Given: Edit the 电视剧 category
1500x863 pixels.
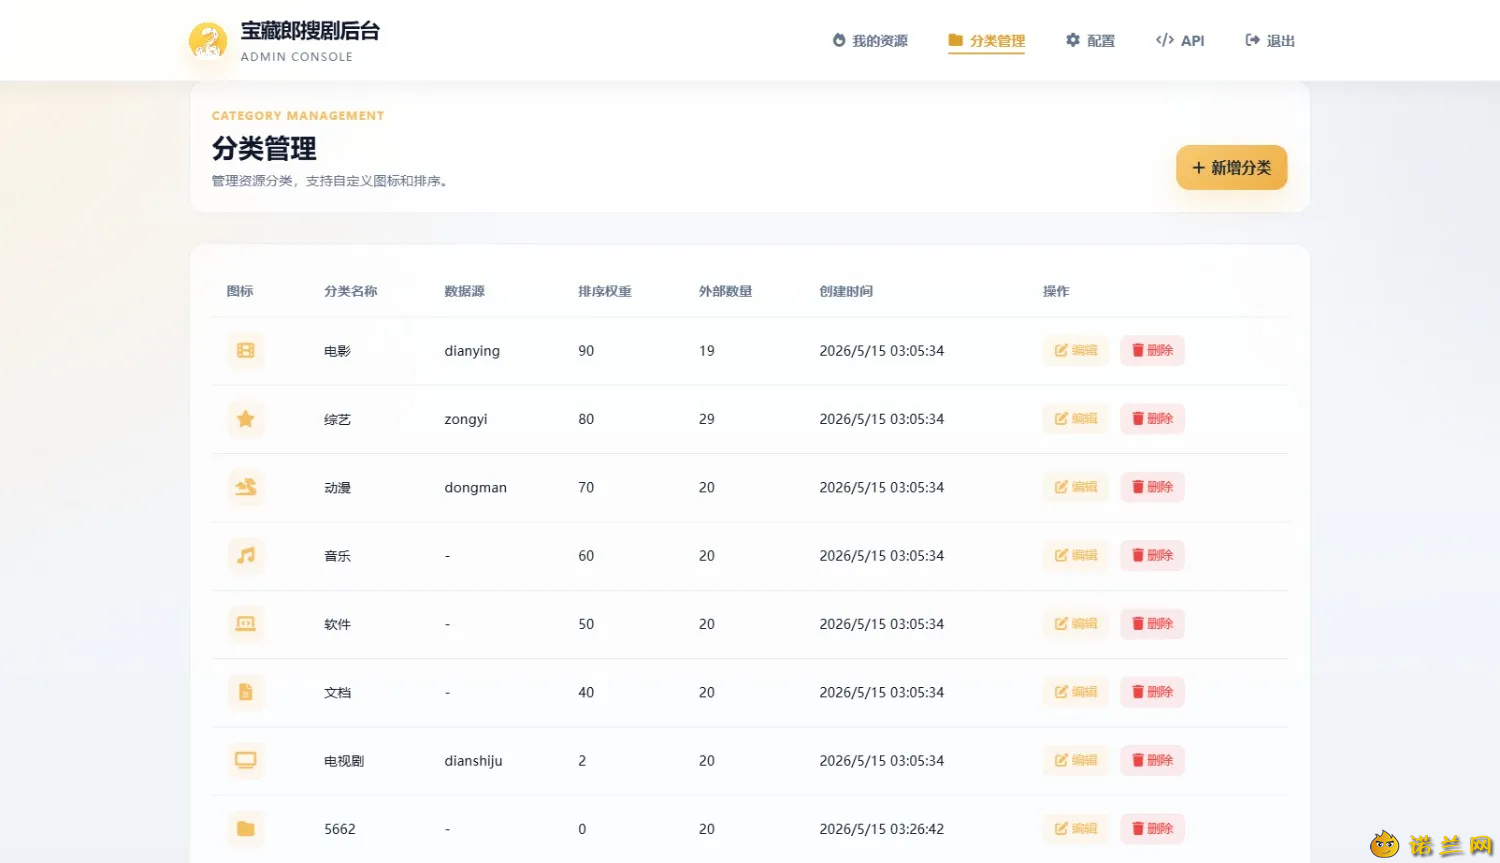Looking at the screenshot, I should coord(1076,761).
